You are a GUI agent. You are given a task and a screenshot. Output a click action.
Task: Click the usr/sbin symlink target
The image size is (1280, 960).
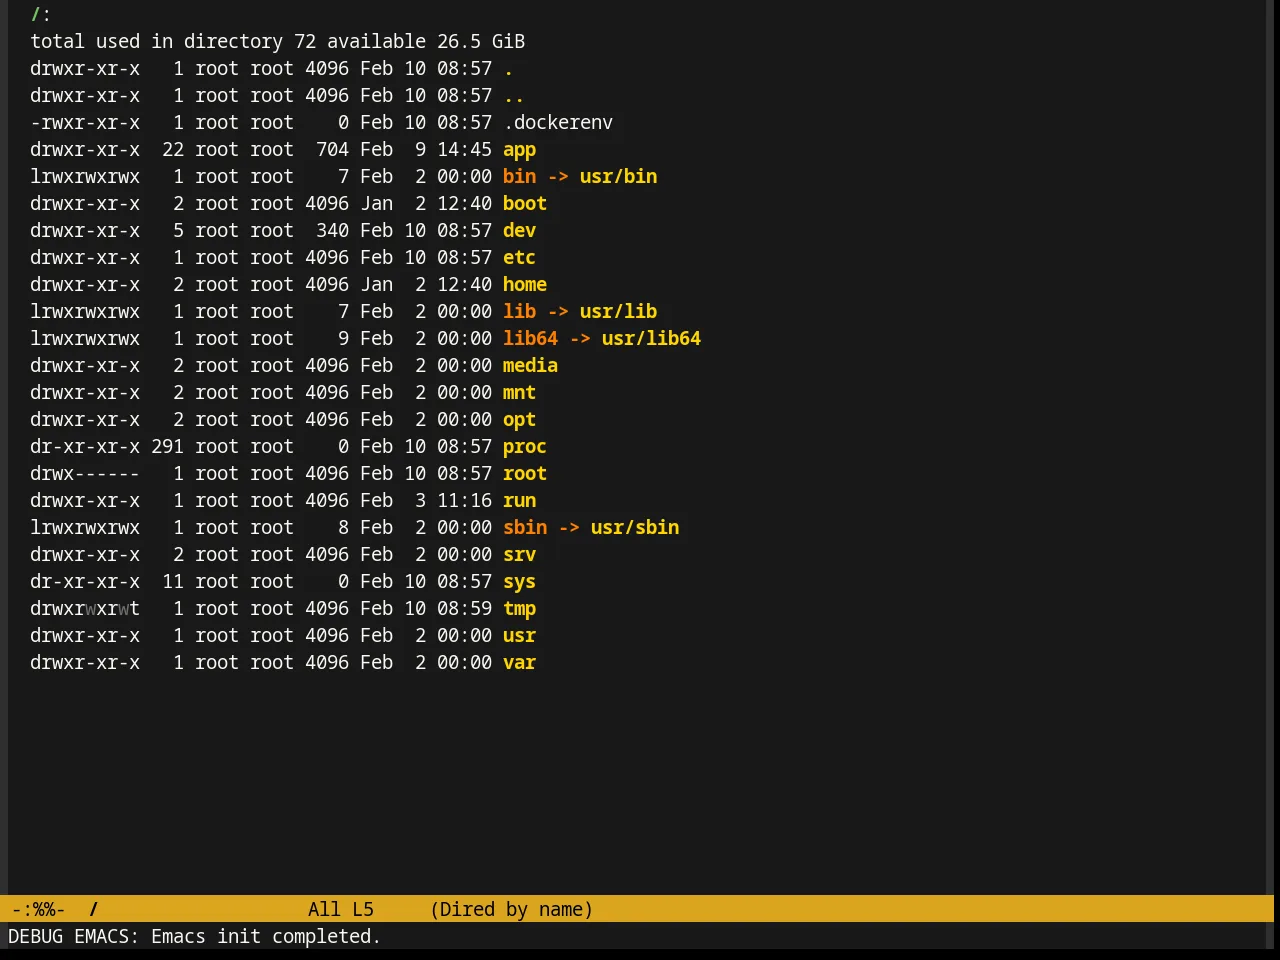pyautogui.click(x=635, y=528)
